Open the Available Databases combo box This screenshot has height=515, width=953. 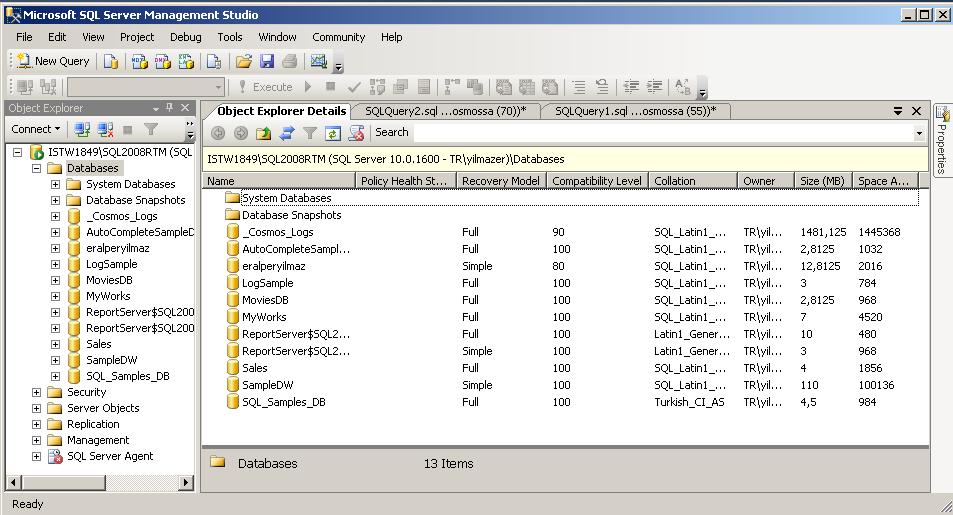click(146, 87)
